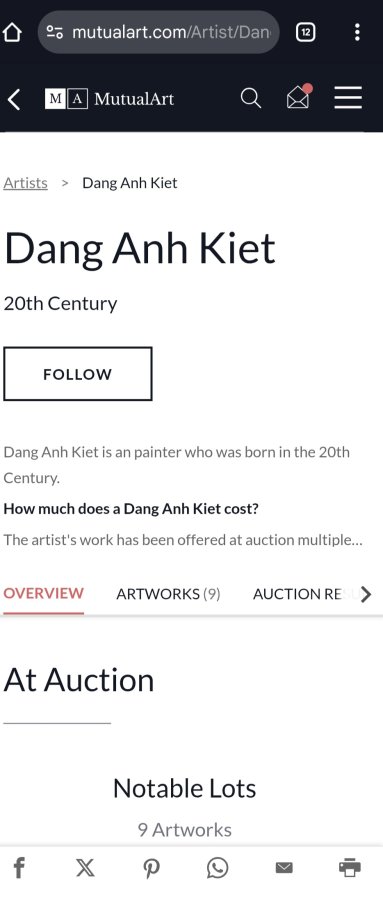Go back using the MutualArt back arrow

tap(14, 99)
